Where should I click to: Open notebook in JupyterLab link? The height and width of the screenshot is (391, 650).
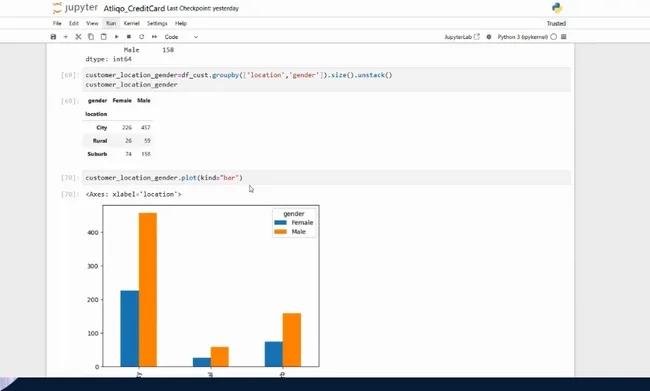point(462,37)
